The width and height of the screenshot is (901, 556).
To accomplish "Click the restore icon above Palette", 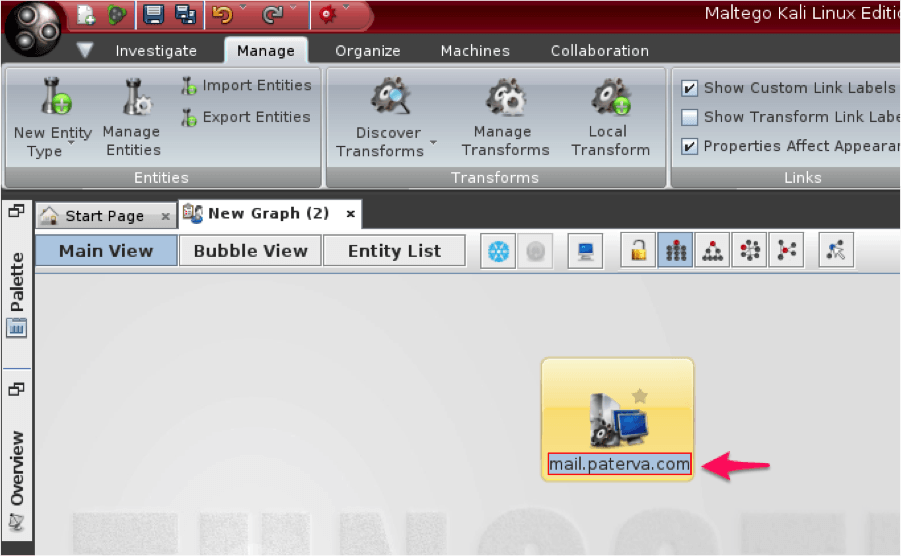I will click(16, 211).
